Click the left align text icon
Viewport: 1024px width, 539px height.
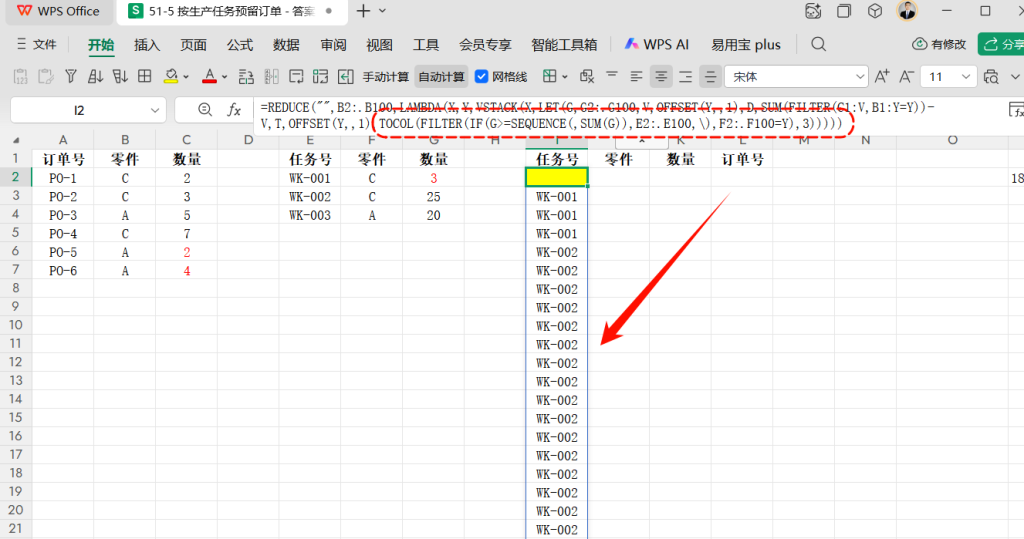coord(636,77)
